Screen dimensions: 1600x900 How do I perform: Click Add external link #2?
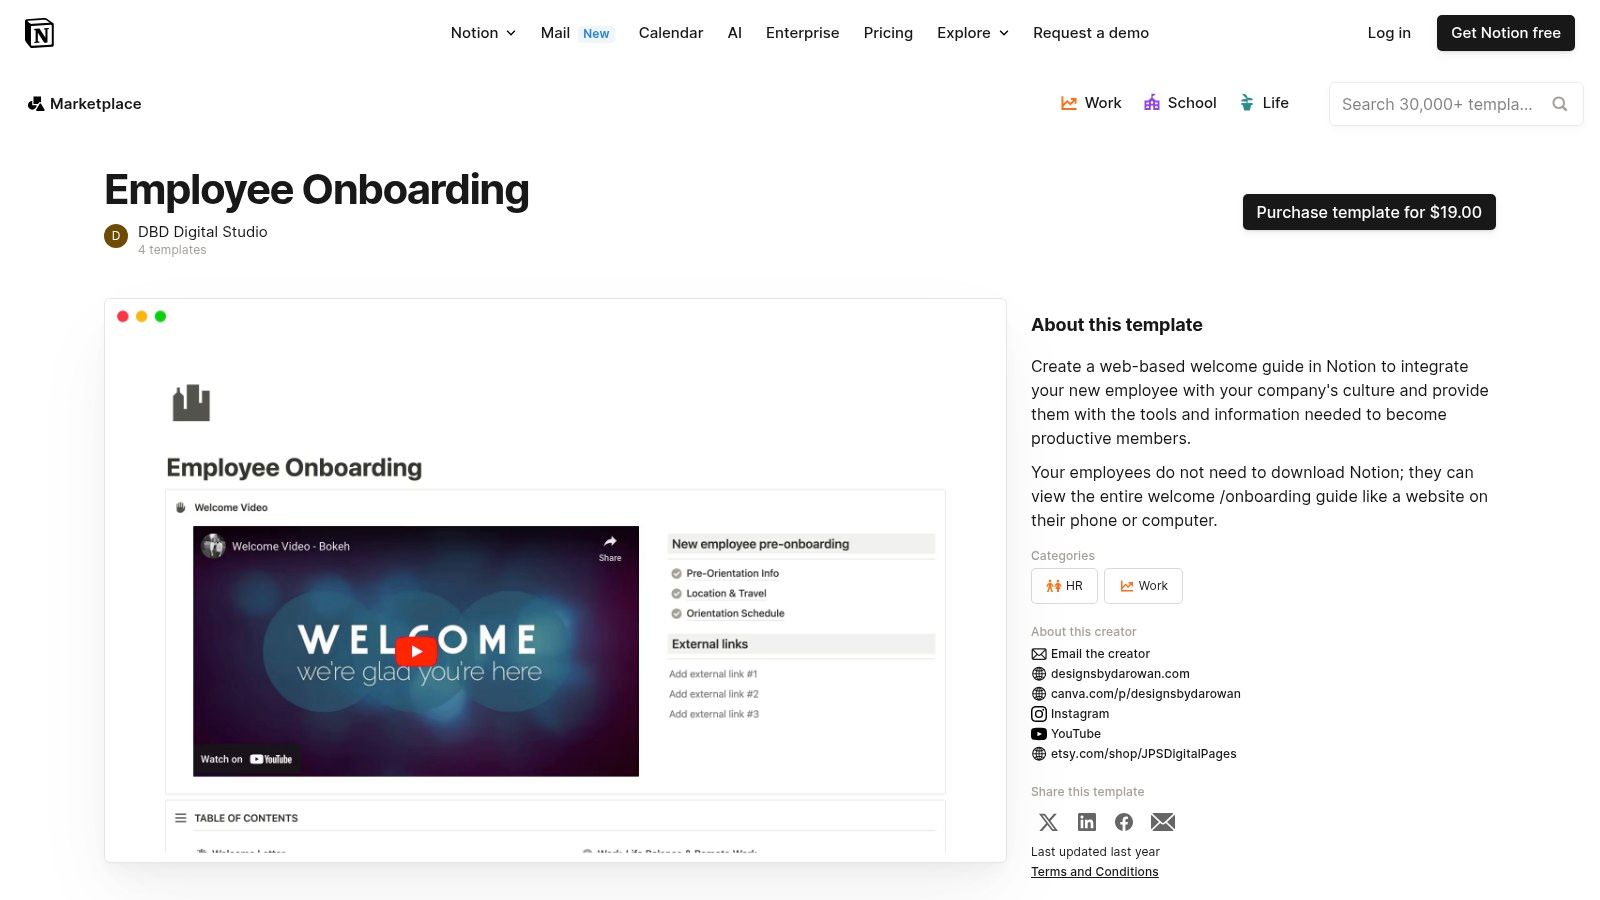coord(714,694)
